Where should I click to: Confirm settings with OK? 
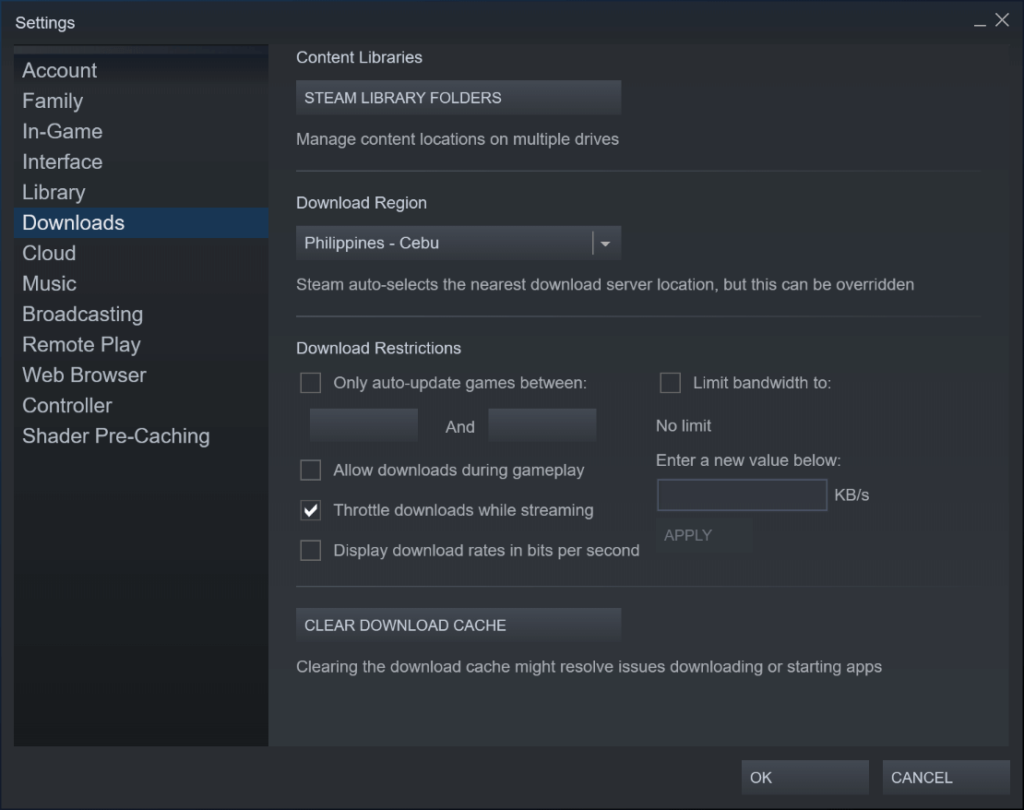coord(804,777)
